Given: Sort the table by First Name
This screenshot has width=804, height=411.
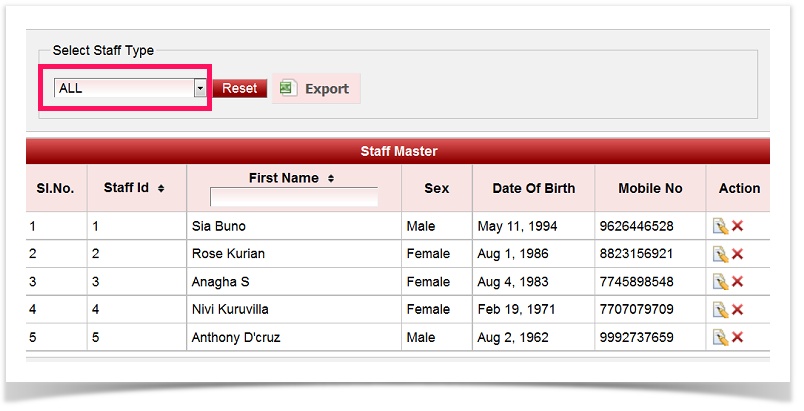Looking at the screenshot, I should point(331,179).
